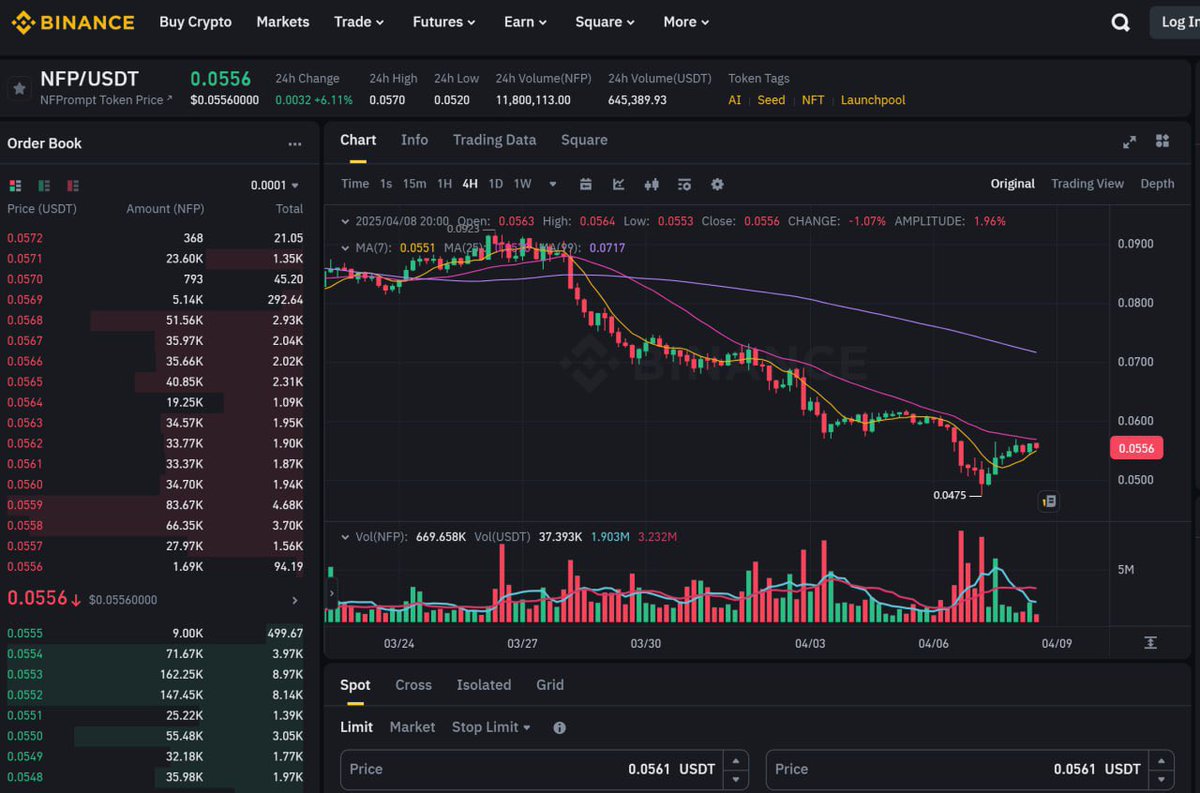Select the Spot trading tab
Viewport: 1200px width, 793px height.
tap(355, 685)
